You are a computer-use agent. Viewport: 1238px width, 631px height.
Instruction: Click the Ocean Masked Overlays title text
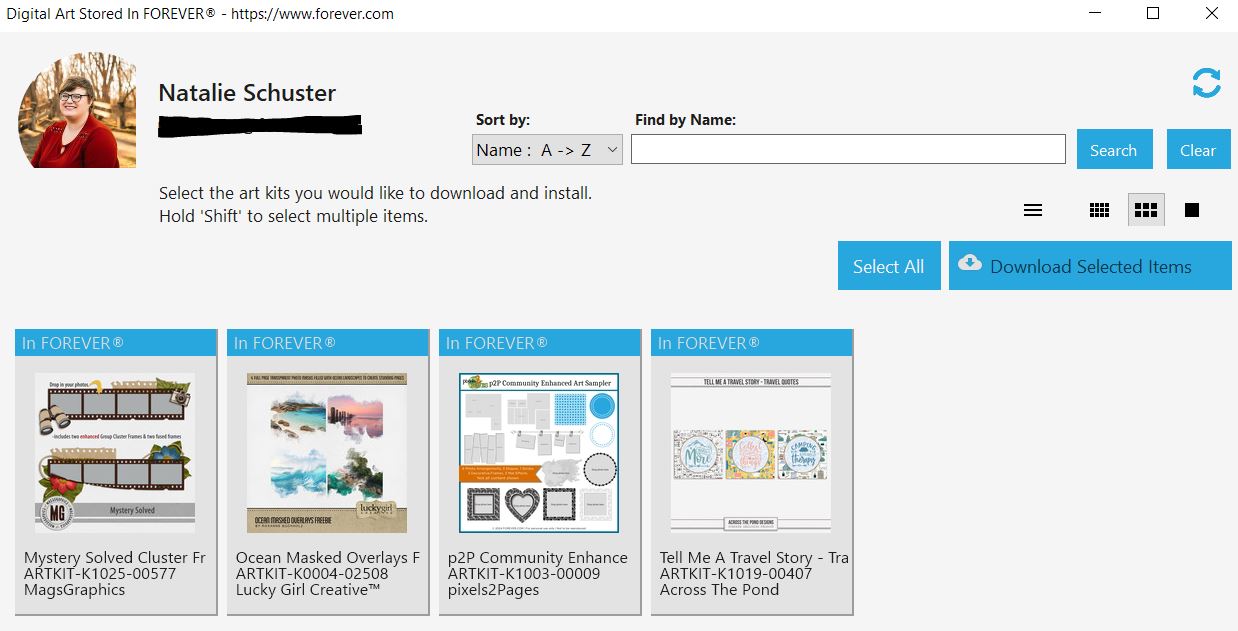(328, 558)
